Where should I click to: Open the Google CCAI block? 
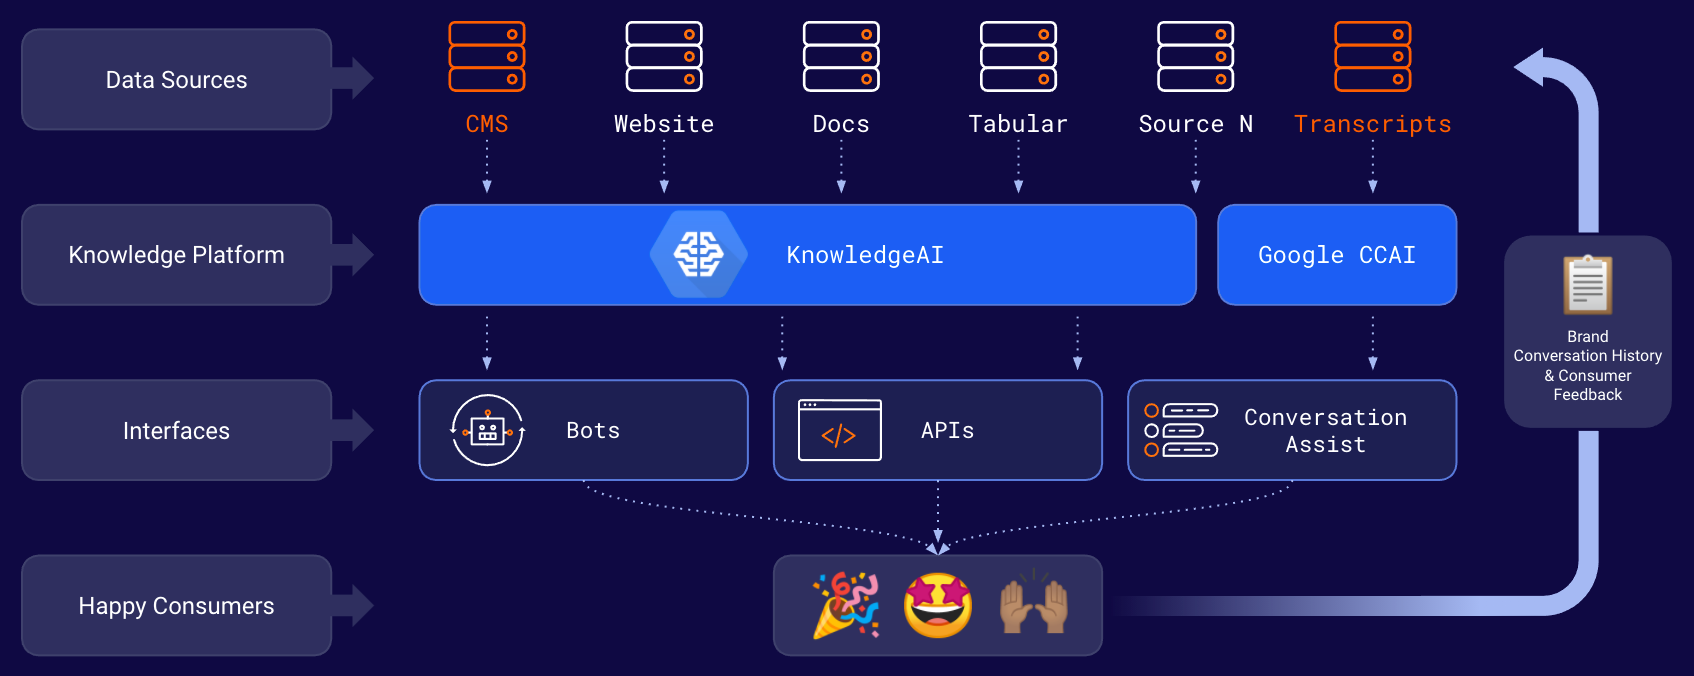[x=1337, y=255]
